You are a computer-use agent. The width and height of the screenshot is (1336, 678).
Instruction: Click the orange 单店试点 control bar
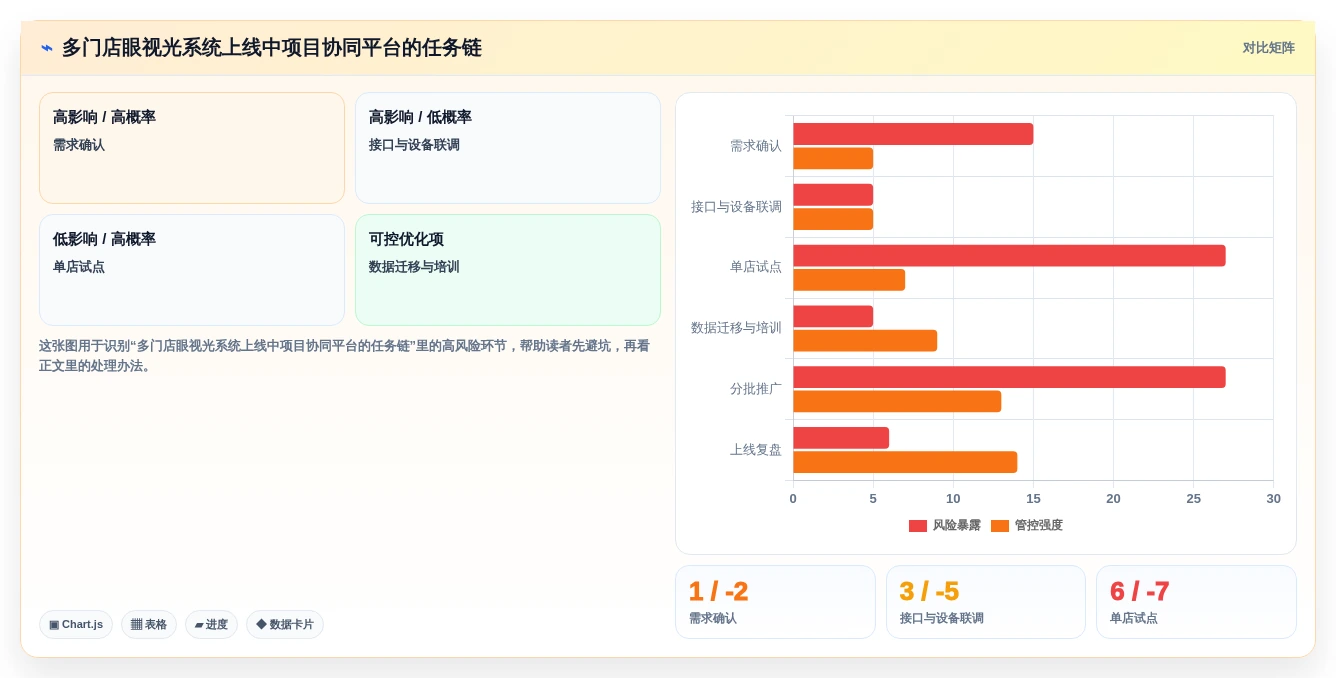pyautogui.click(x=849, y=280)
